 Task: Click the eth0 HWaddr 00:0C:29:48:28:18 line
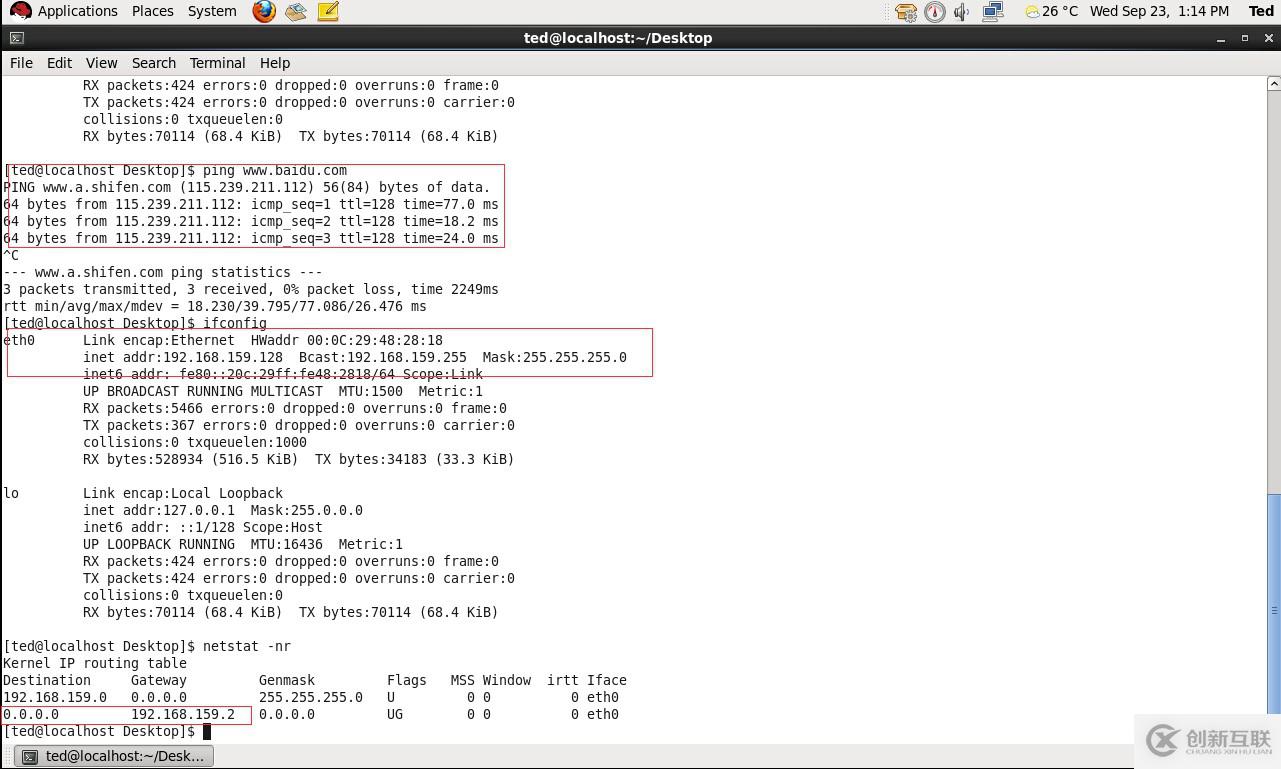coord(223,340)
